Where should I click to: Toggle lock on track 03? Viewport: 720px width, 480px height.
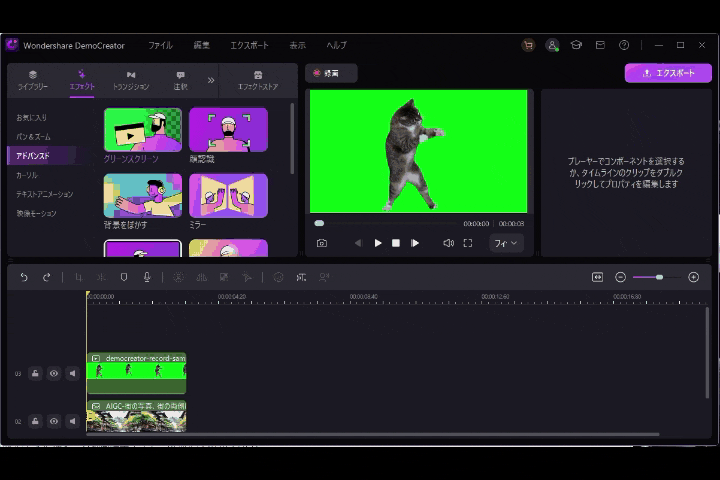click(x=35, y=373)
